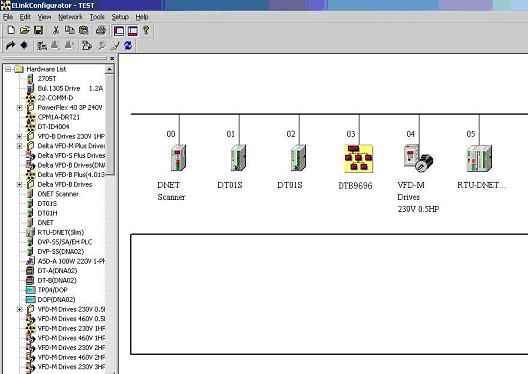
Task: Save project with the floppy disk icon
Action: (x=38, y=30)
